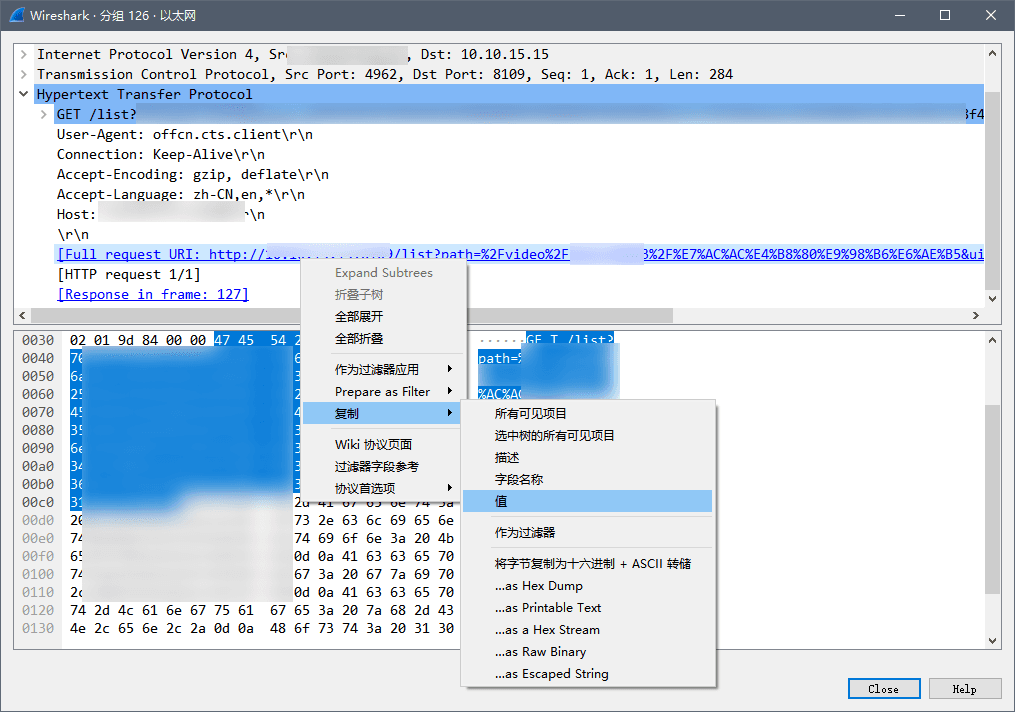The height and width of the screenshot is (712, 1015).
Task: Click the hex pane's vertical scrollbar thumb
Action: click(x=992, y=499)
